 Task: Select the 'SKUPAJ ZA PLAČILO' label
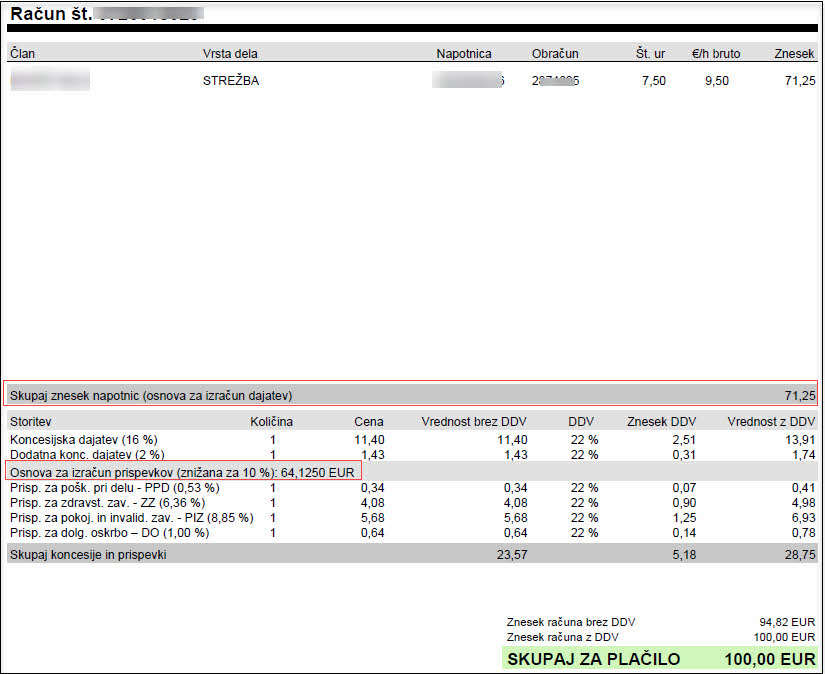click(593, 659)
